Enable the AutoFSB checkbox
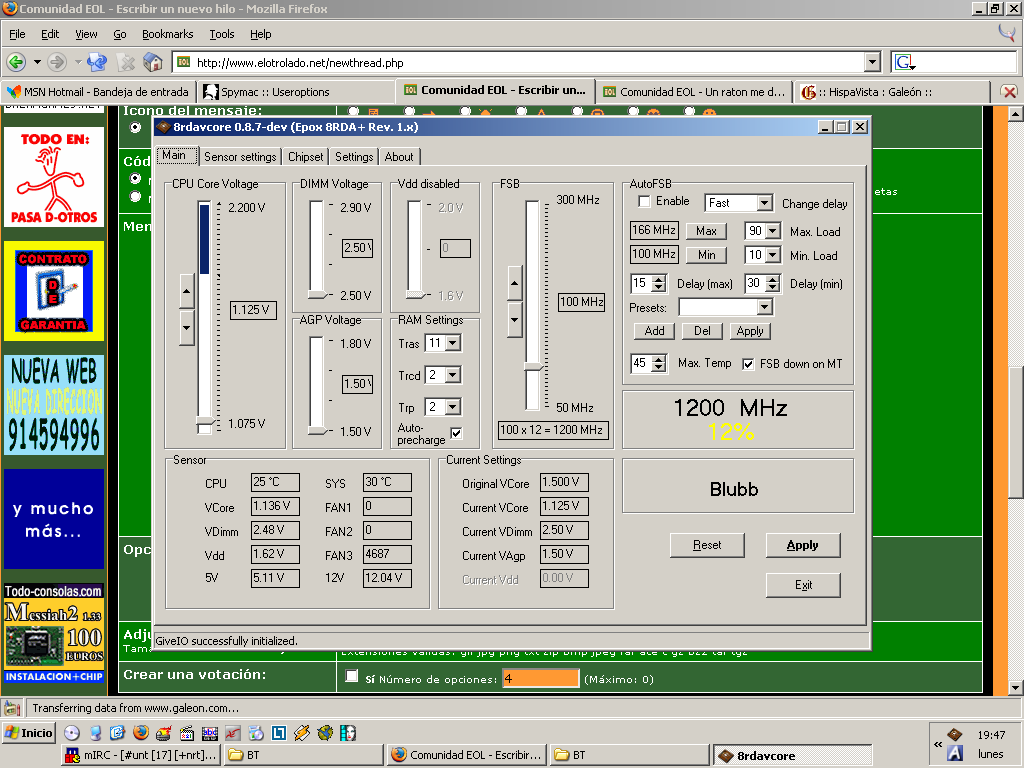 point(645,202)
